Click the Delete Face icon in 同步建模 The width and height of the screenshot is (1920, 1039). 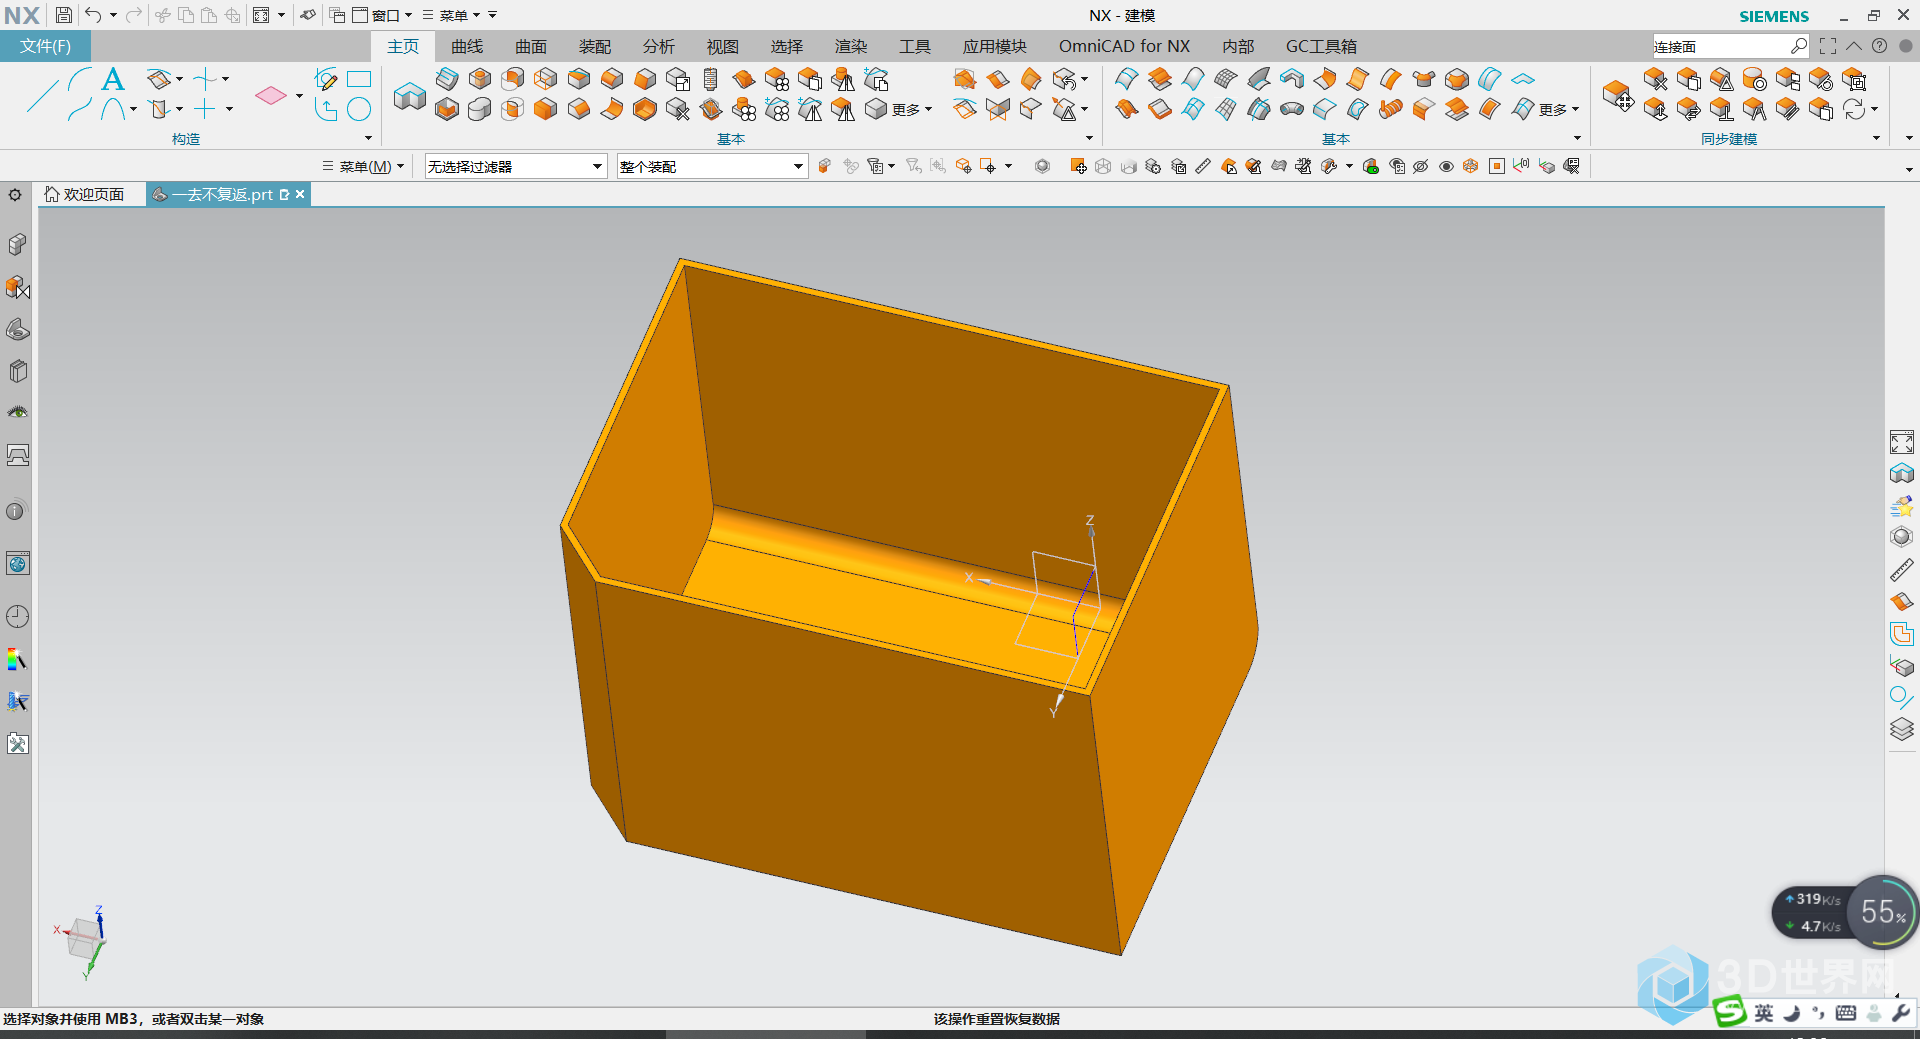[x=1655, y=79]
